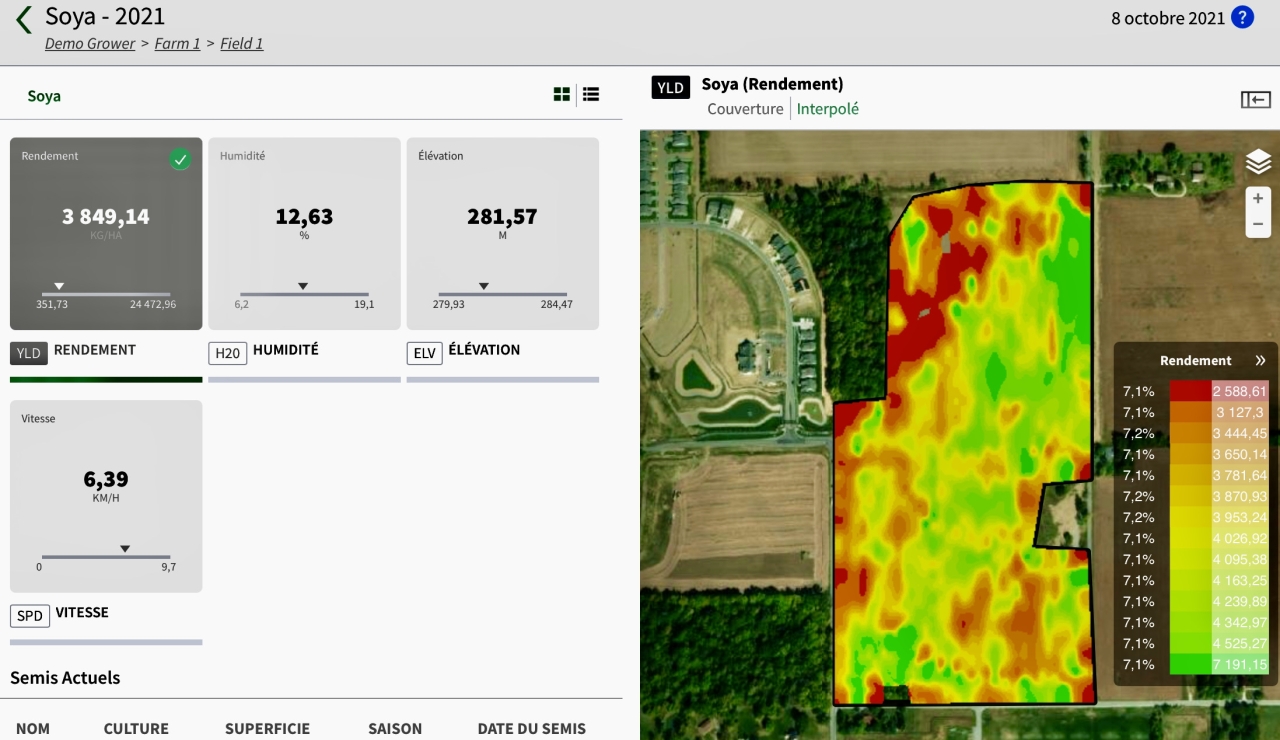Click the H20 tag under Humidité card

[227, 353]
